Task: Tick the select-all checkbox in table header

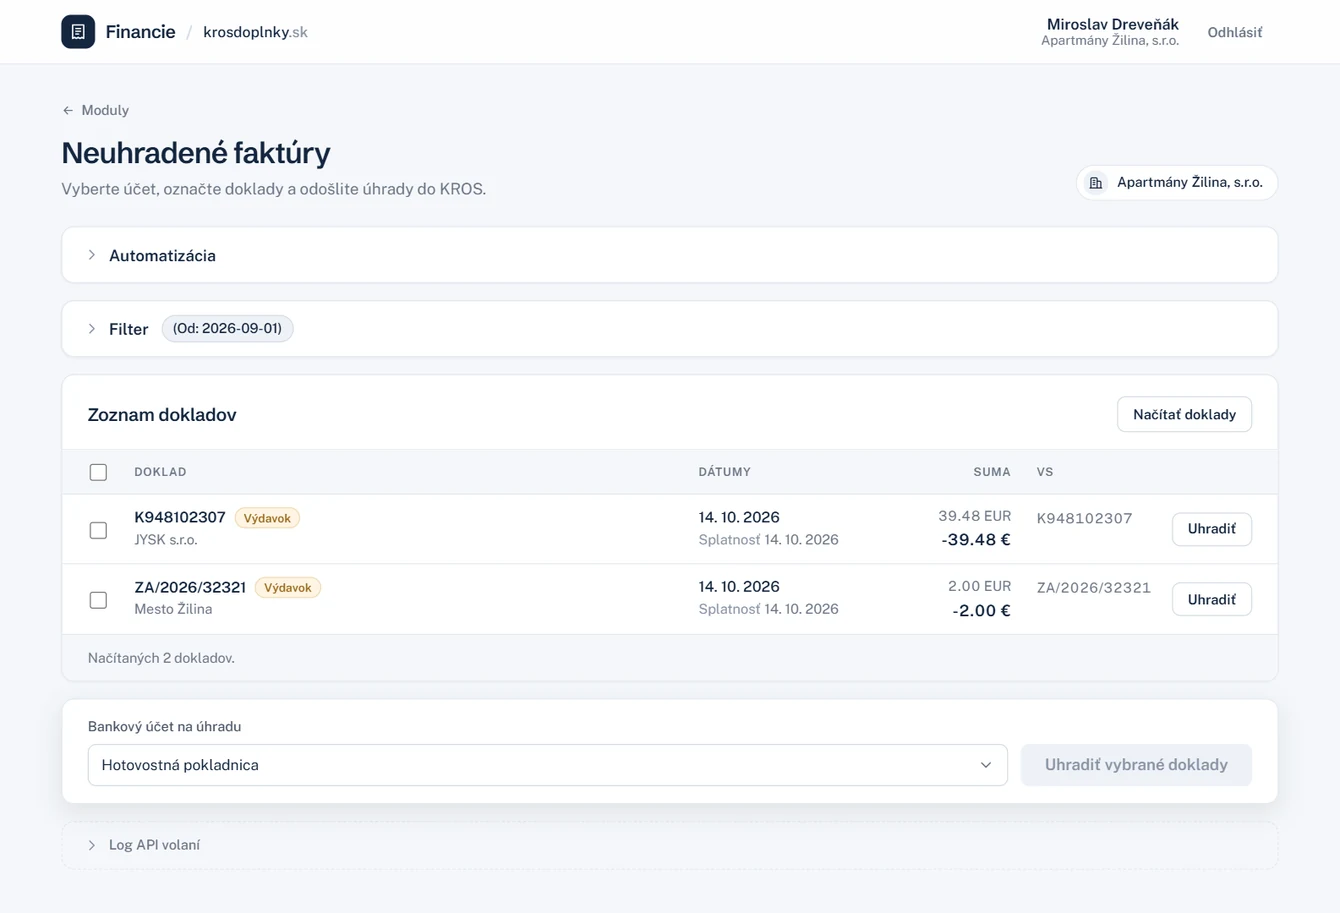Action: [98, 472]
